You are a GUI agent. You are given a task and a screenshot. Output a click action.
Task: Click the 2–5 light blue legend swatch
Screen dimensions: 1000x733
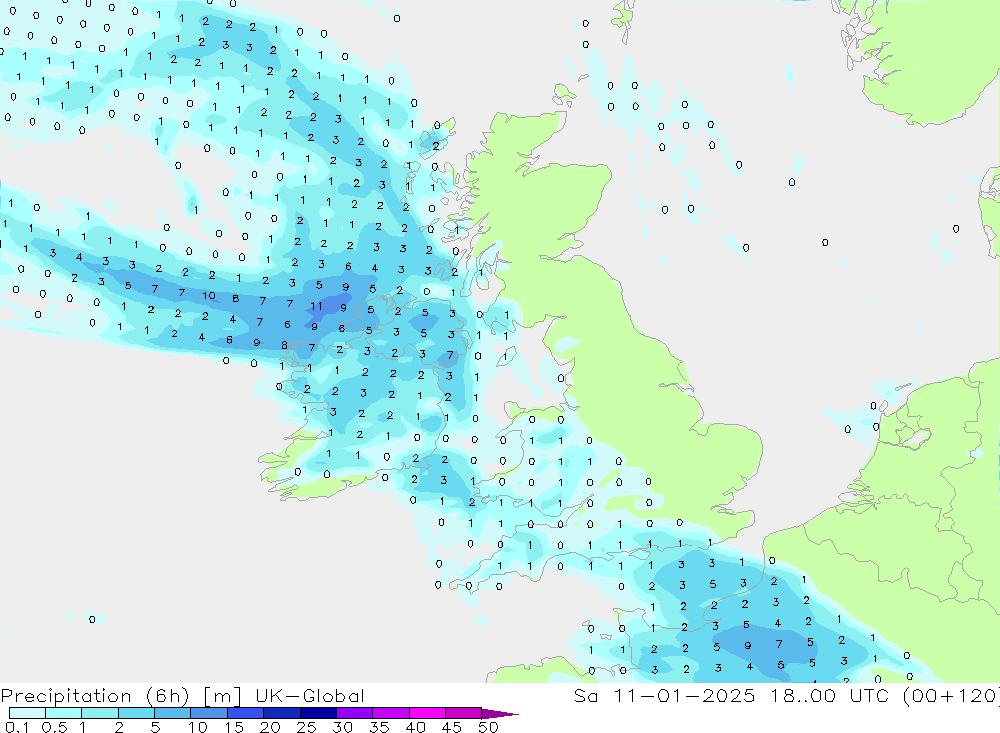coord(136,713)
